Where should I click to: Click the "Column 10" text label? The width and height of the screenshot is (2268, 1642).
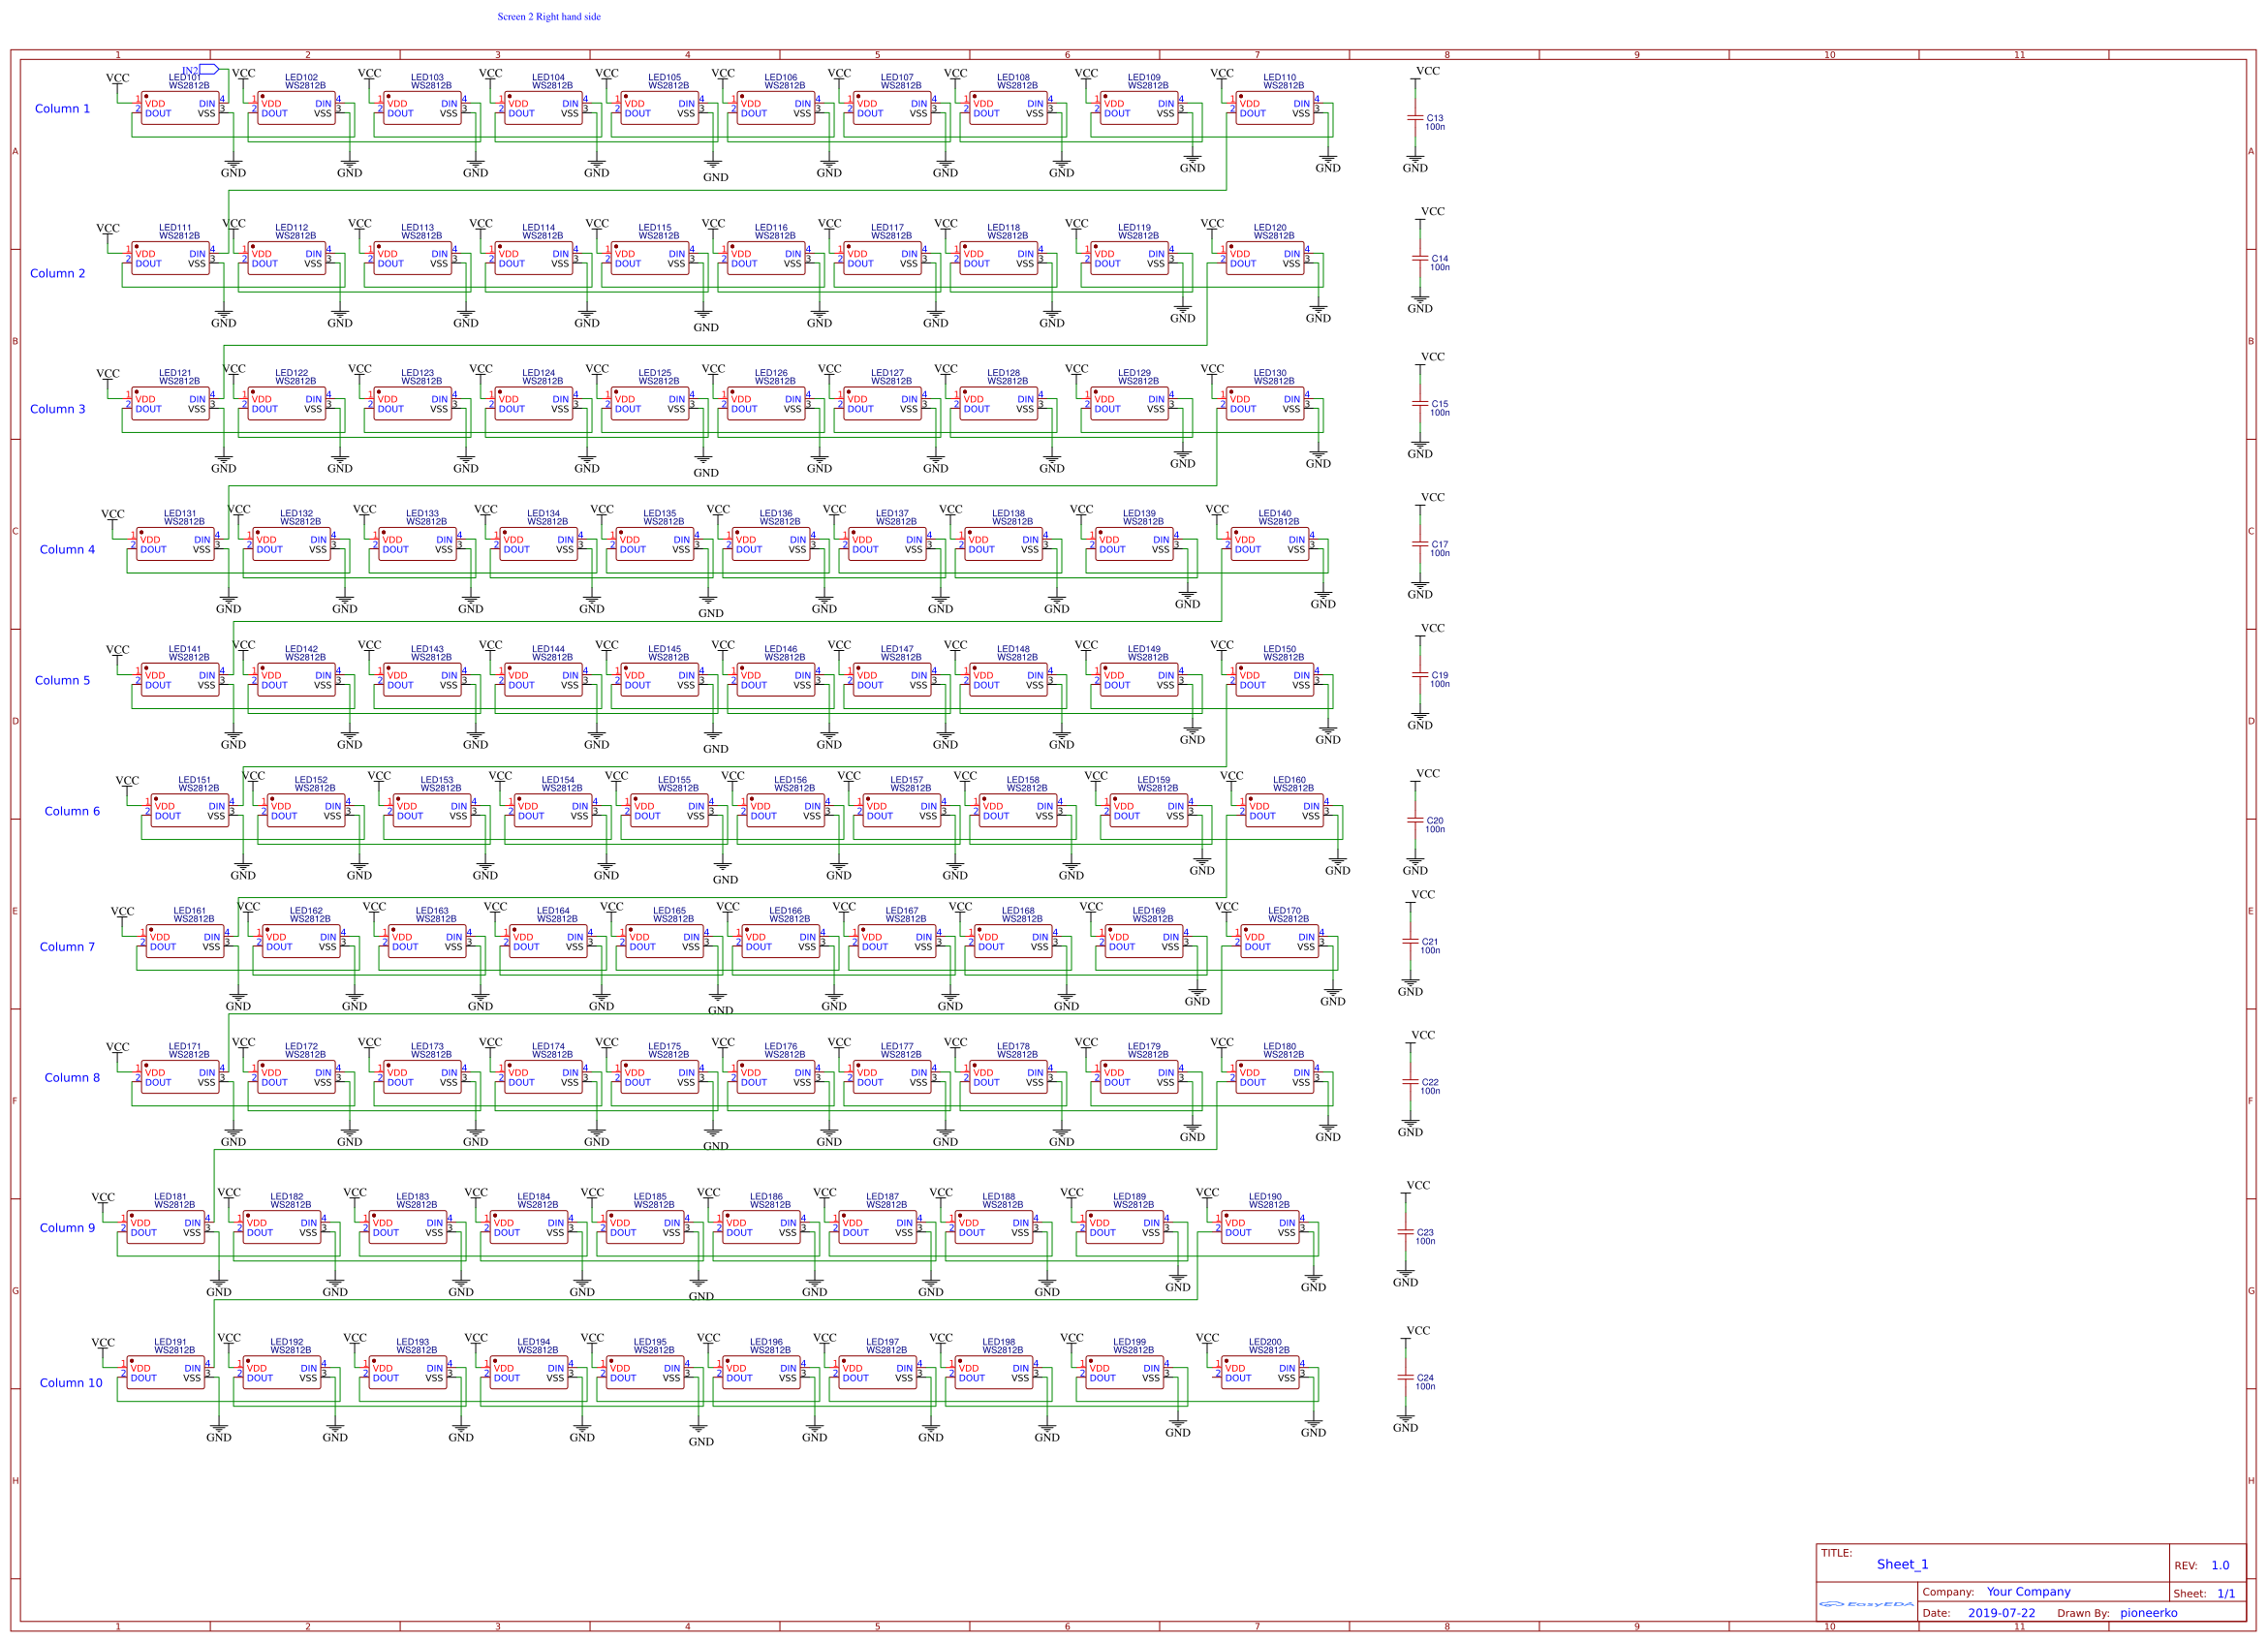click(70, 1382)
